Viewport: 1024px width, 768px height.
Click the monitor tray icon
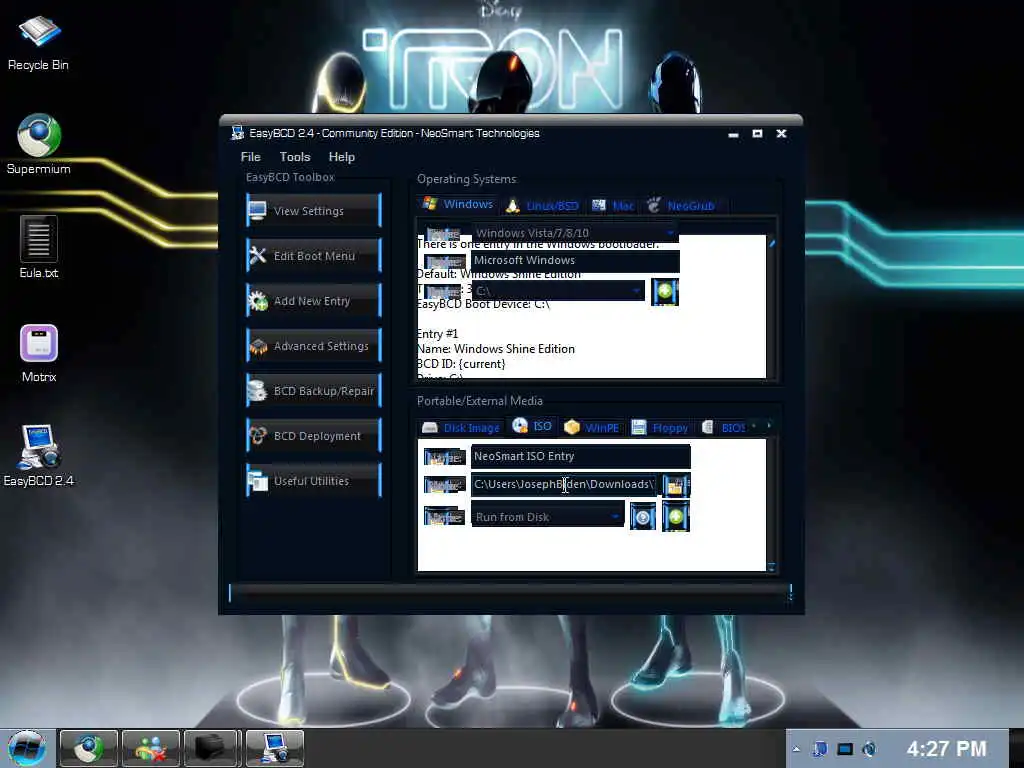point(845,749)
